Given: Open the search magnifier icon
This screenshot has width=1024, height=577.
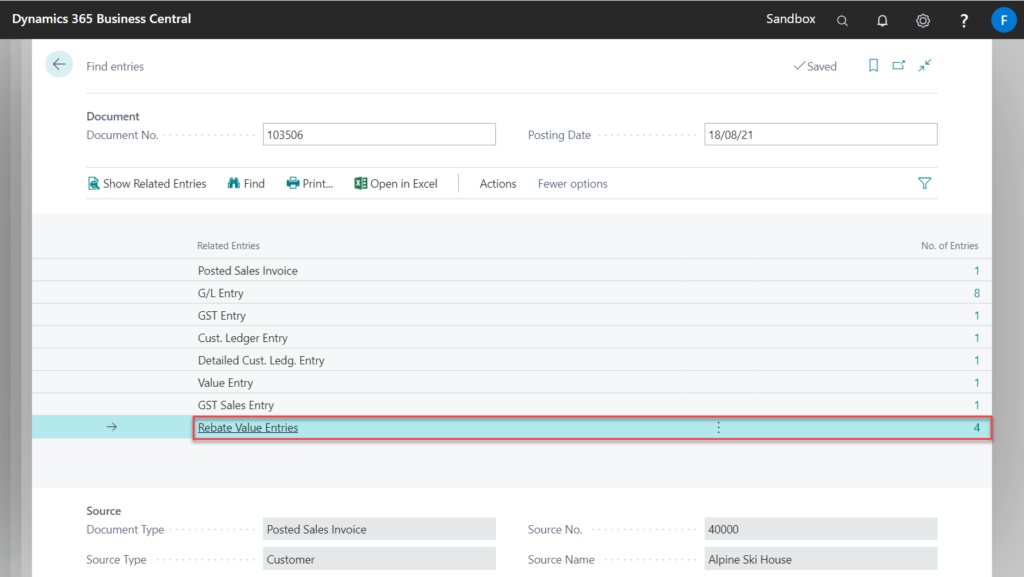Looking at the screenshot, I should coord(842,20).
